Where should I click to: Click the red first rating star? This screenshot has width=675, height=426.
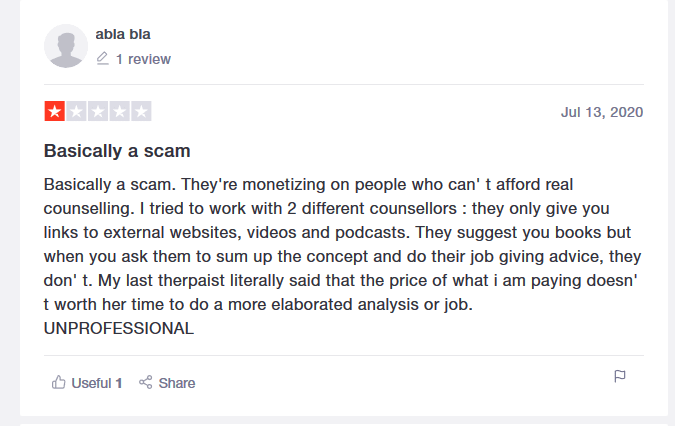point(54,111)
